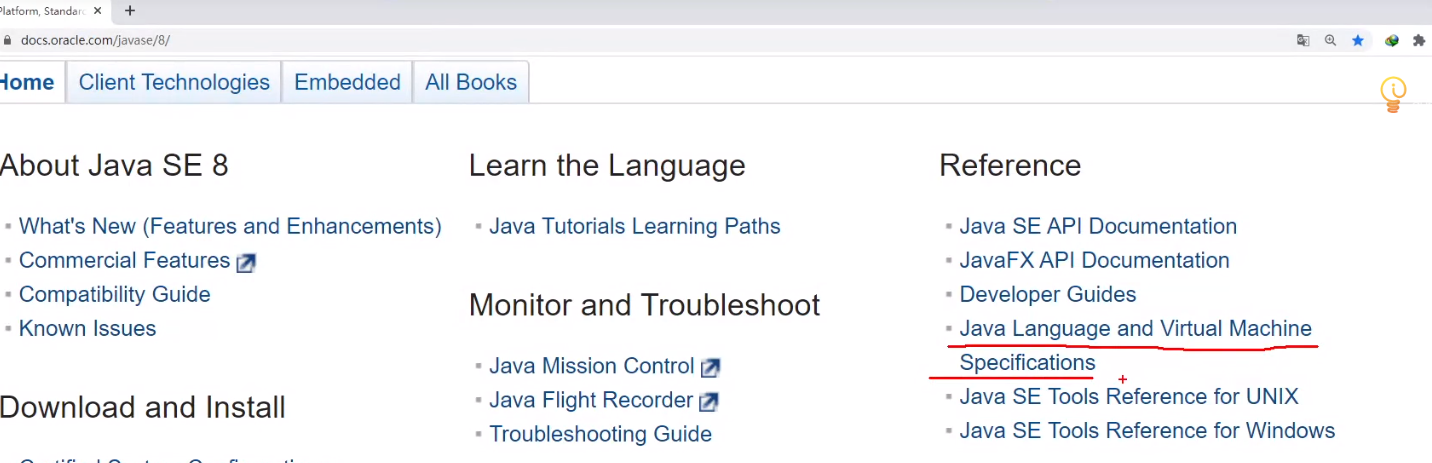The width and height of the screenshot is (1432, 463).
Task: Open Java SE Tools Reference for Windows
Action: [1147, 431]
